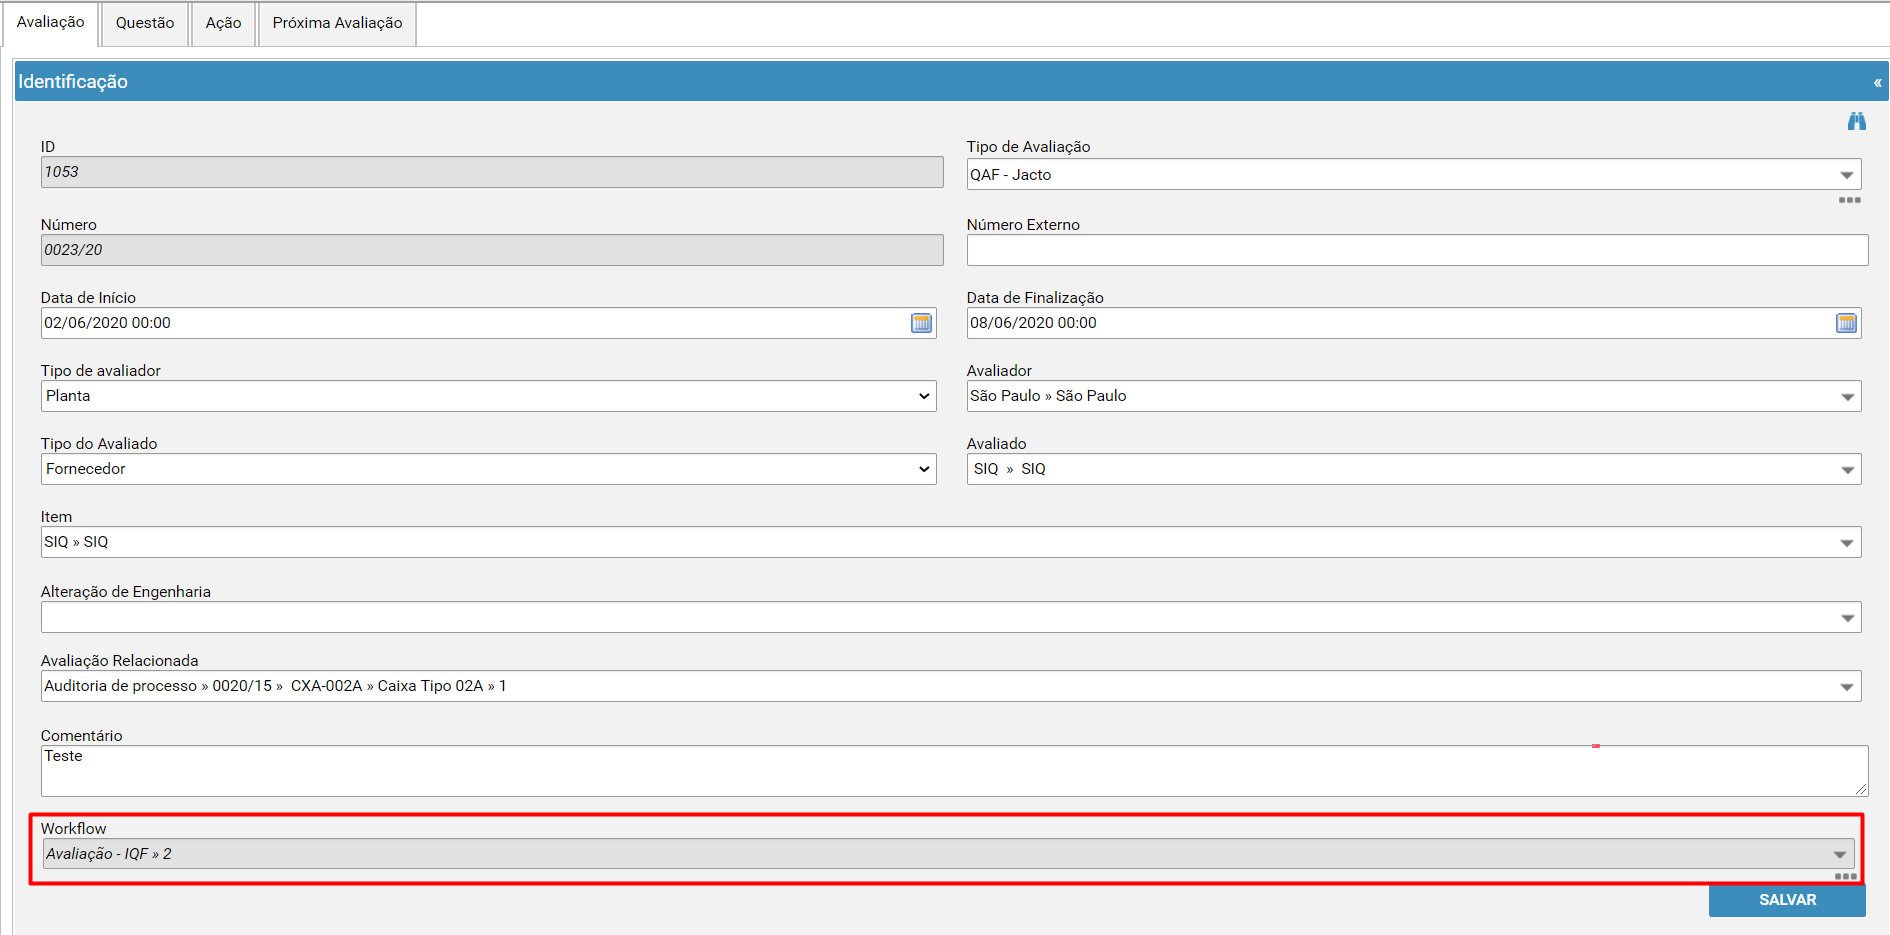Click the ellipsis below the Workflow field

point(1845,877)
